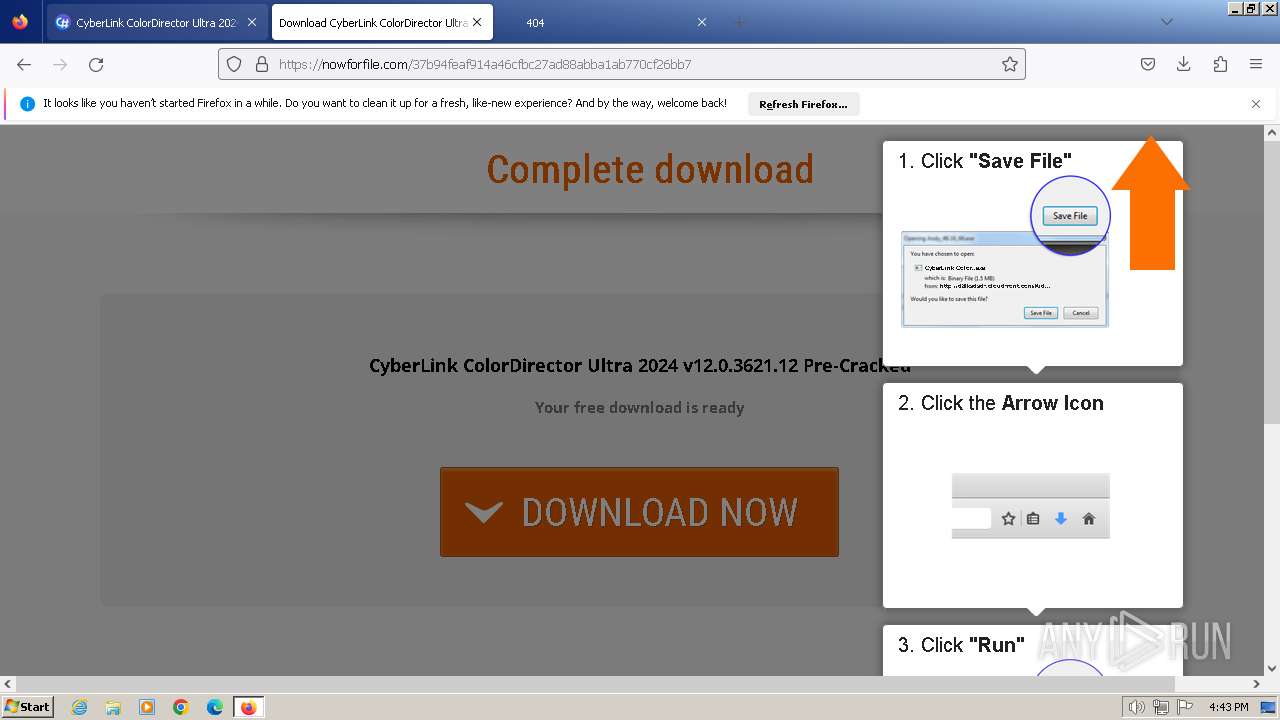Open network status in system tray
Viewport: 1280px width, 720px height.
pos(1161,707)
